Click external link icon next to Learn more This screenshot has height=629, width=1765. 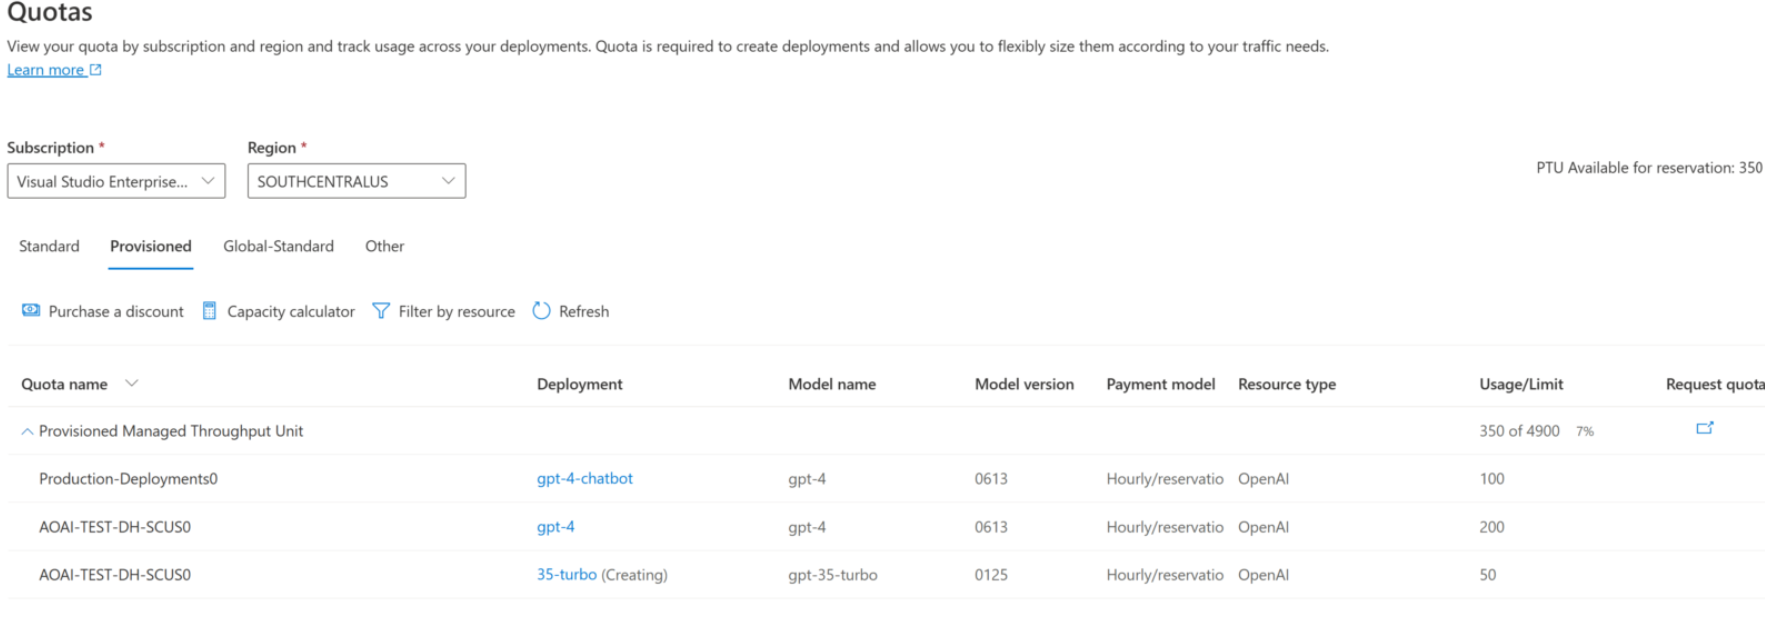pos(94,68)
